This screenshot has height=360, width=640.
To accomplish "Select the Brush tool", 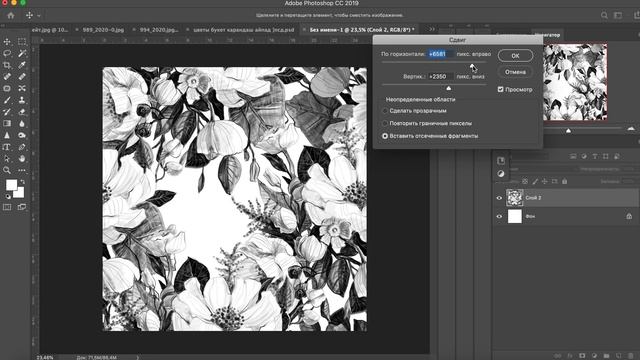I will 7,100.
